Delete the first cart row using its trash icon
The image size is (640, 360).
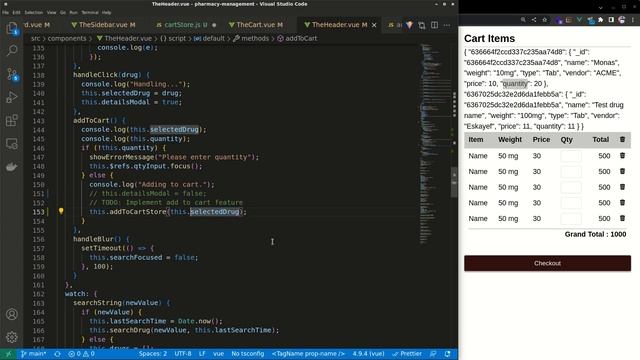[622, 156]
